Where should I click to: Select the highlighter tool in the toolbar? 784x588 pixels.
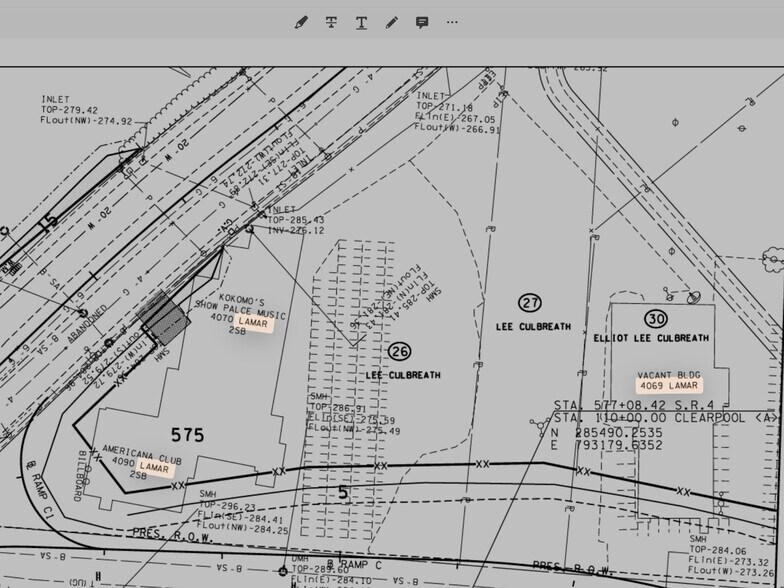pos(301,22)
